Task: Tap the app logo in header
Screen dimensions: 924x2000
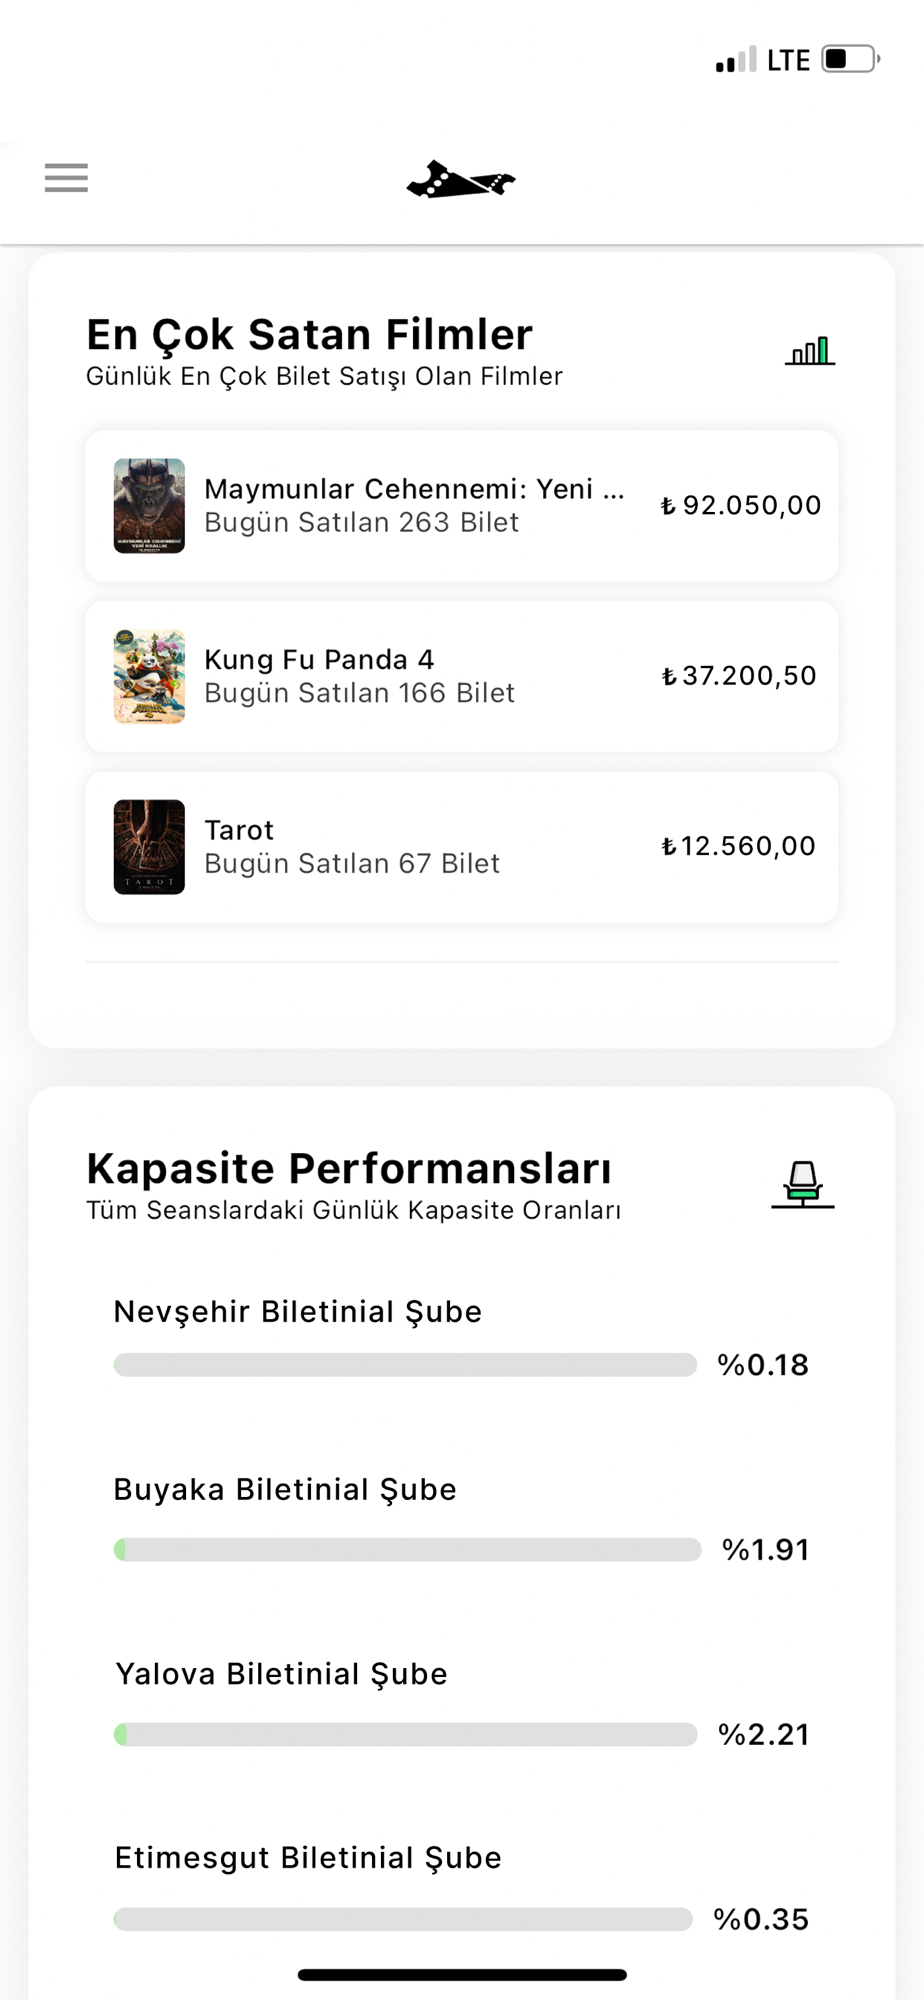Action: 461,181
